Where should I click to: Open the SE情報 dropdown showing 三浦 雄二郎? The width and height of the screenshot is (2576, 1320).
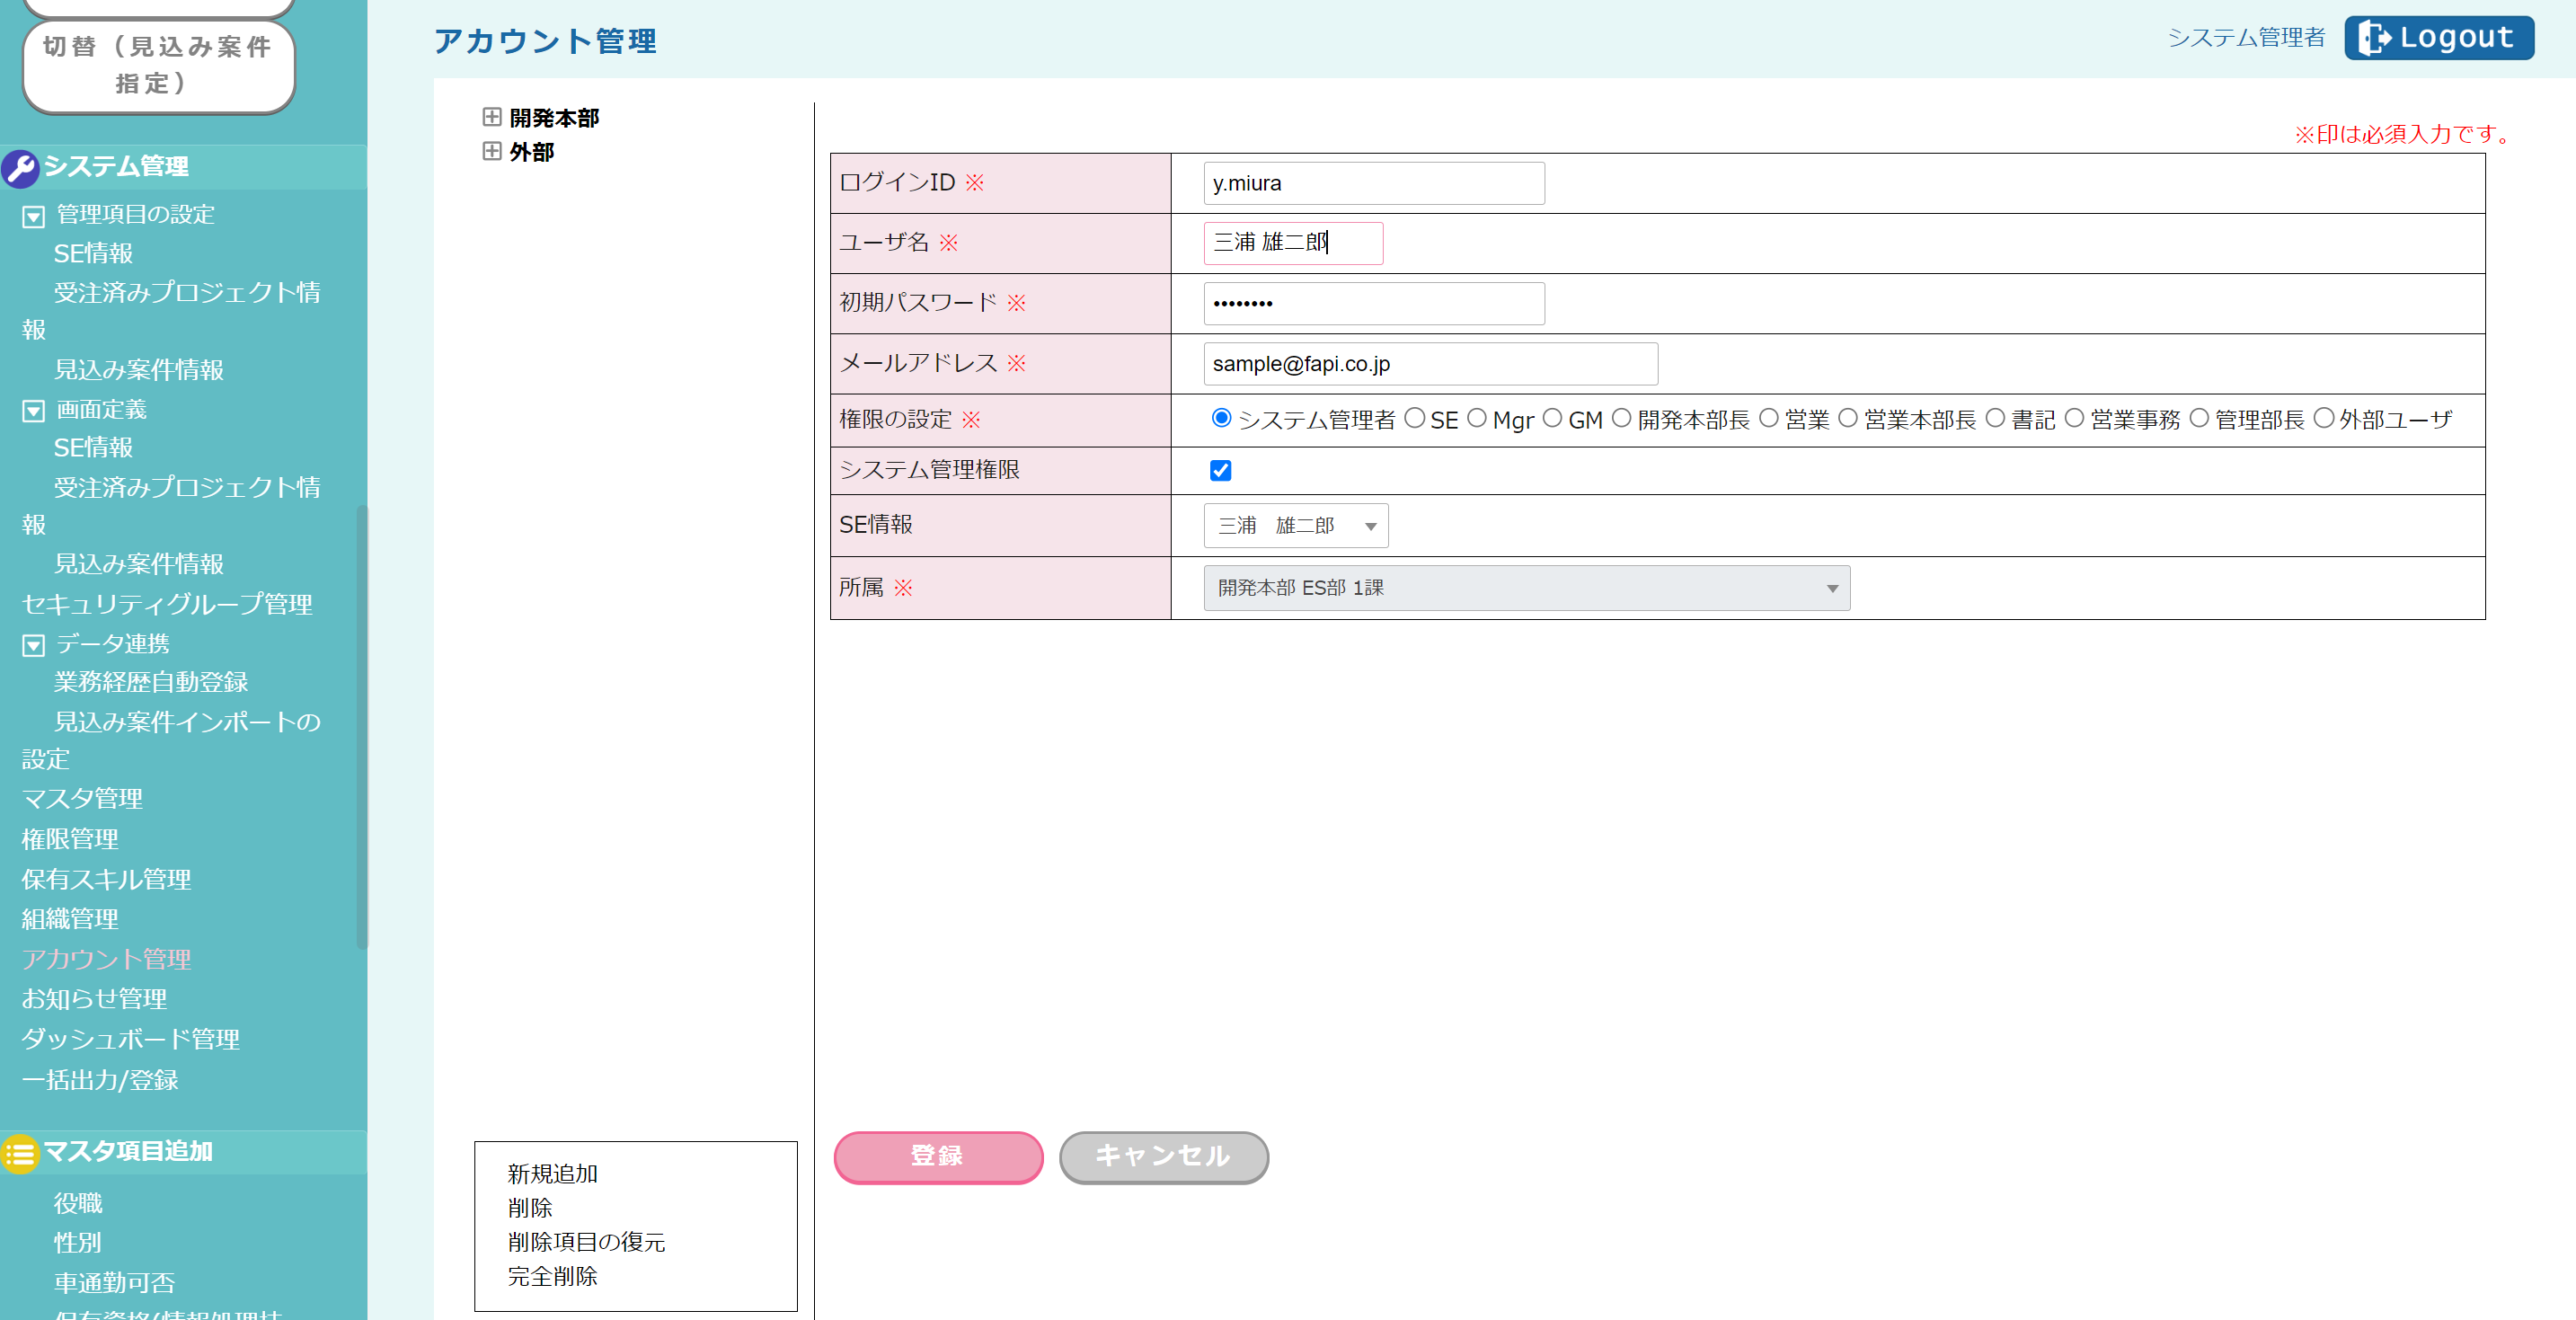[x=1295, y=526]
